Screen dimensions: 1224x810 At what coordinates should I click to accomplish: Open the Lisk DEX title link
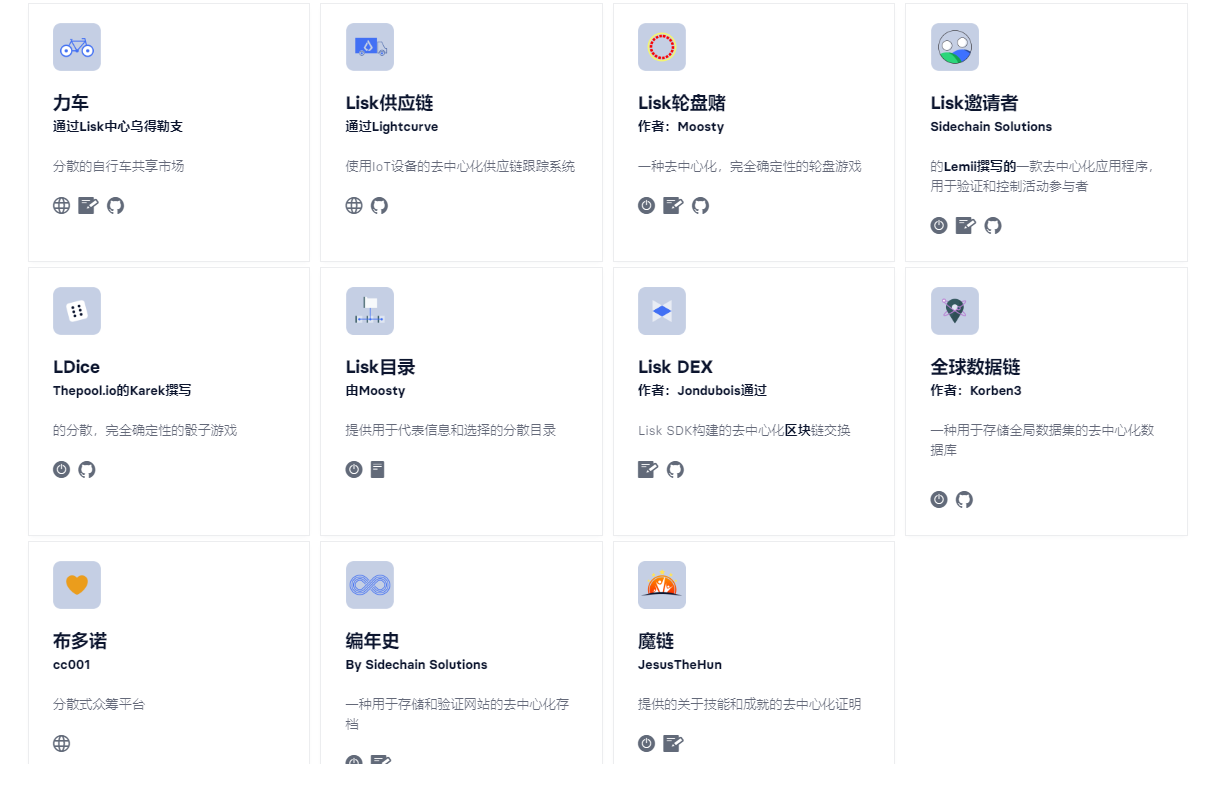[x=675, y=367]
